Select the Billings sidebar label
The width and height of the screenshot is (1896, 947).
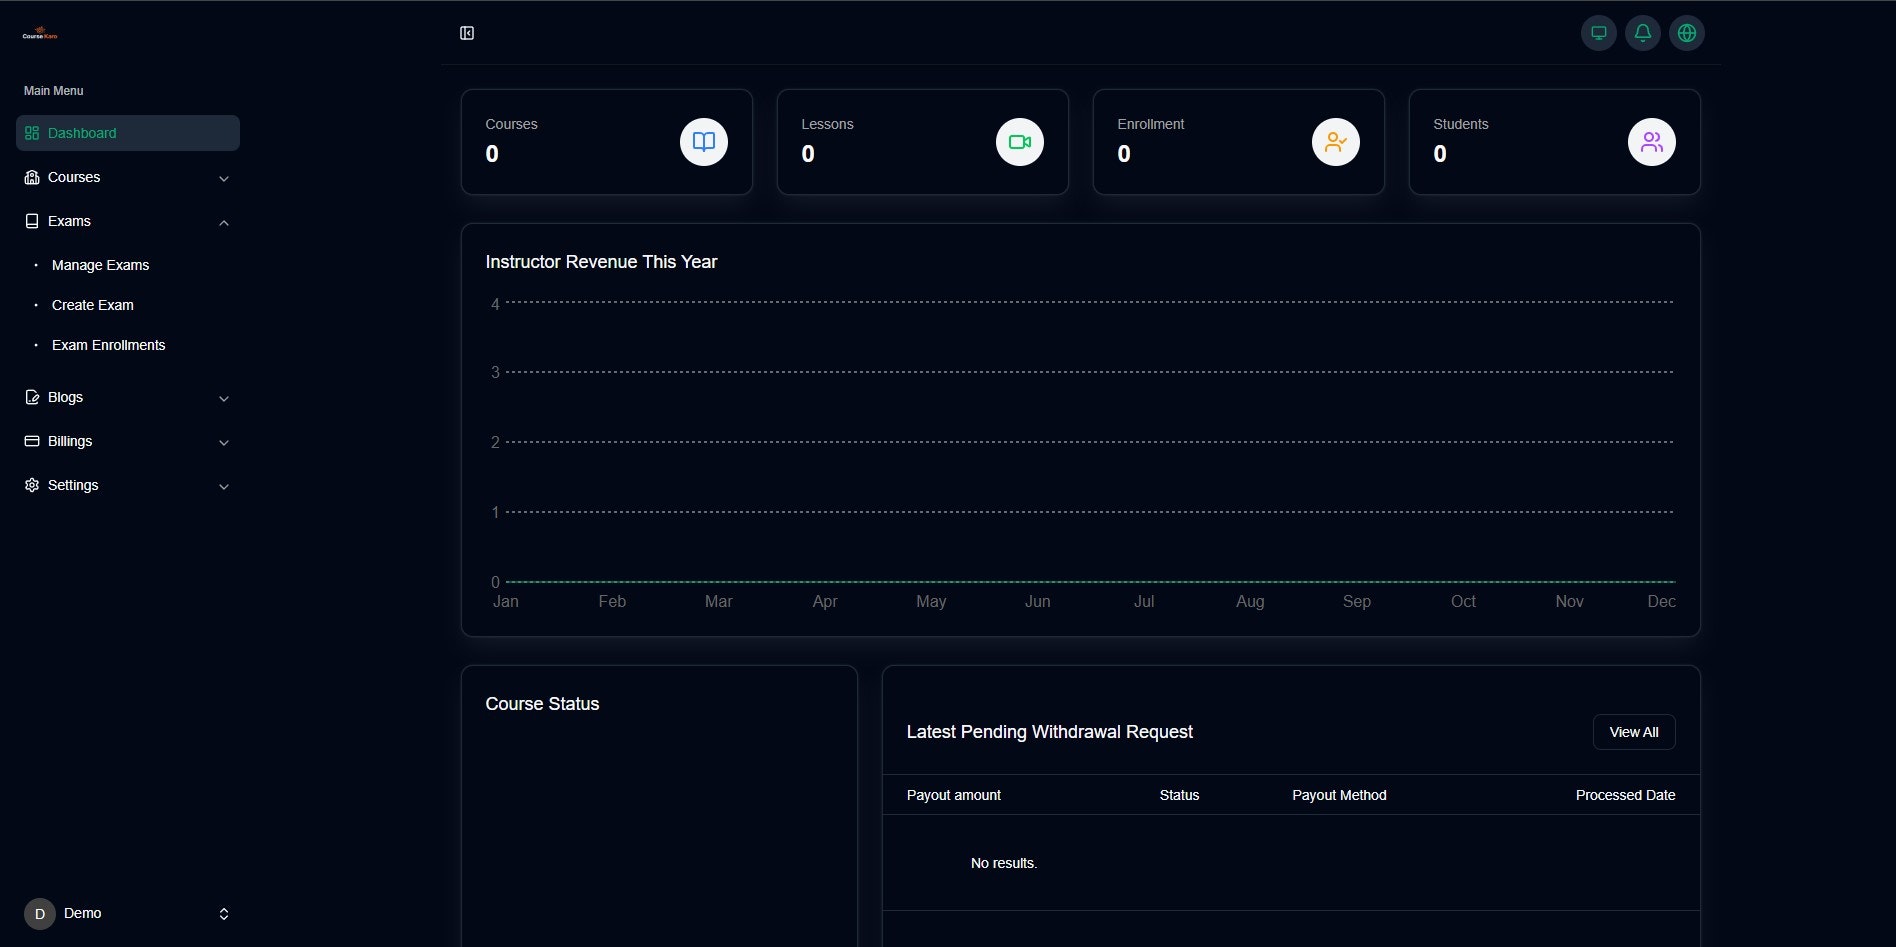click(x=70, y=441)
